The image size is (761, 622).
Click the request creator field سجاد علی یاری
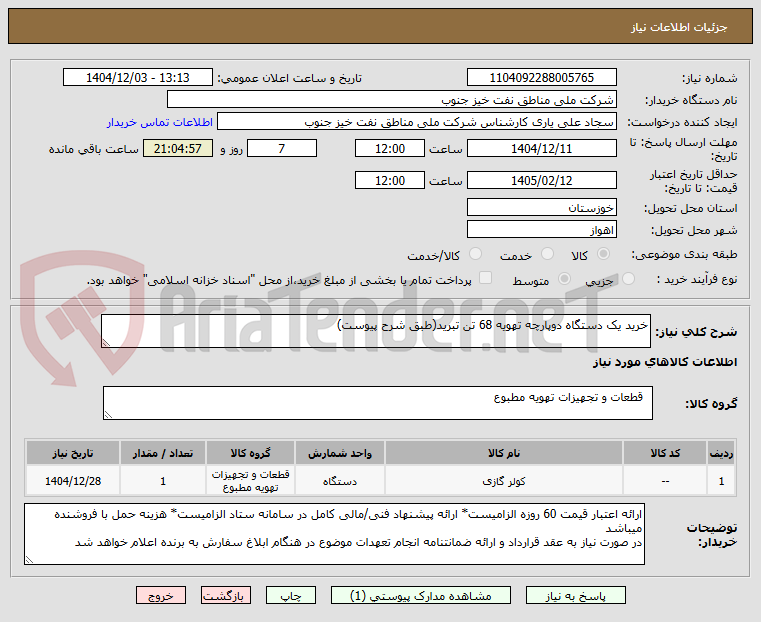click(417, 122)
